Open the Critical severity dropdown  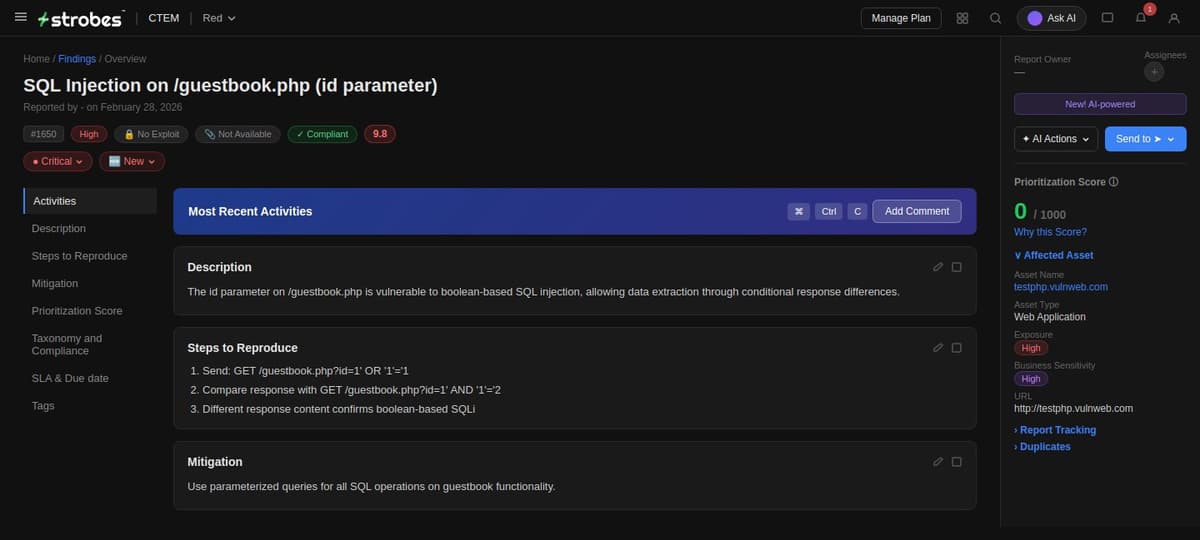58,161
